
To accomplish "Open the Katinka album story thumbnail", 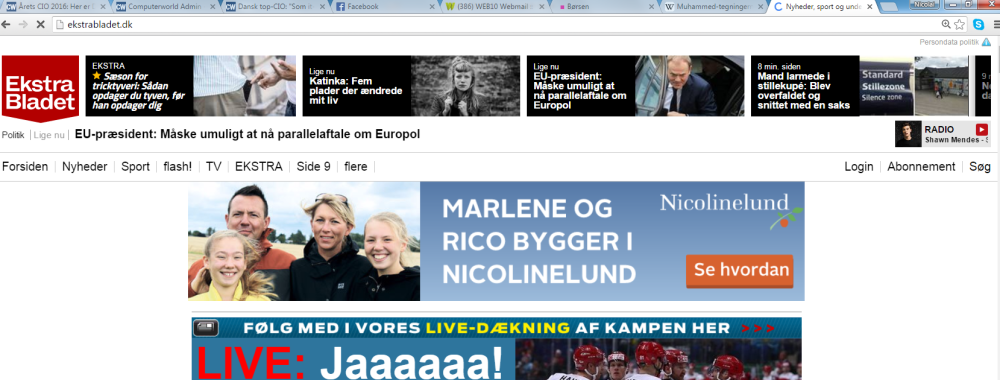I will coord(465,86).
